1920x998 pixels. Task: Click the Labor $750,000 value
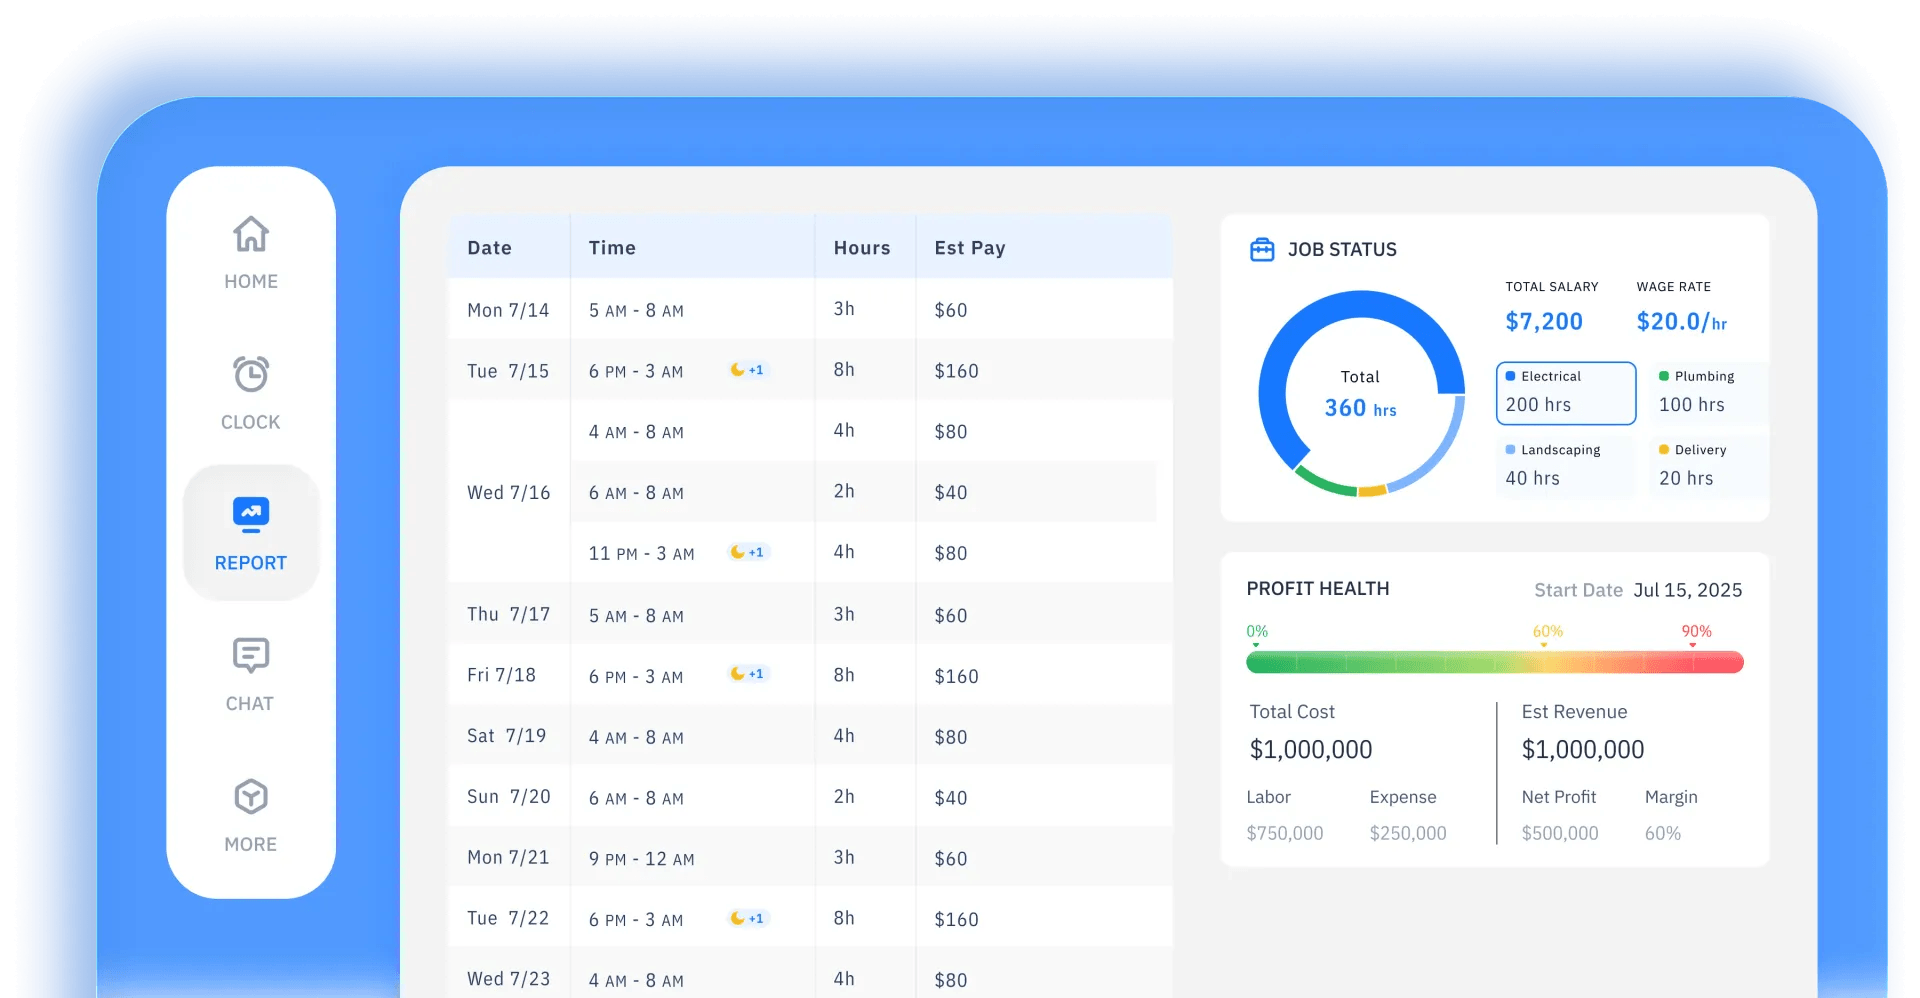point(1285,833)
